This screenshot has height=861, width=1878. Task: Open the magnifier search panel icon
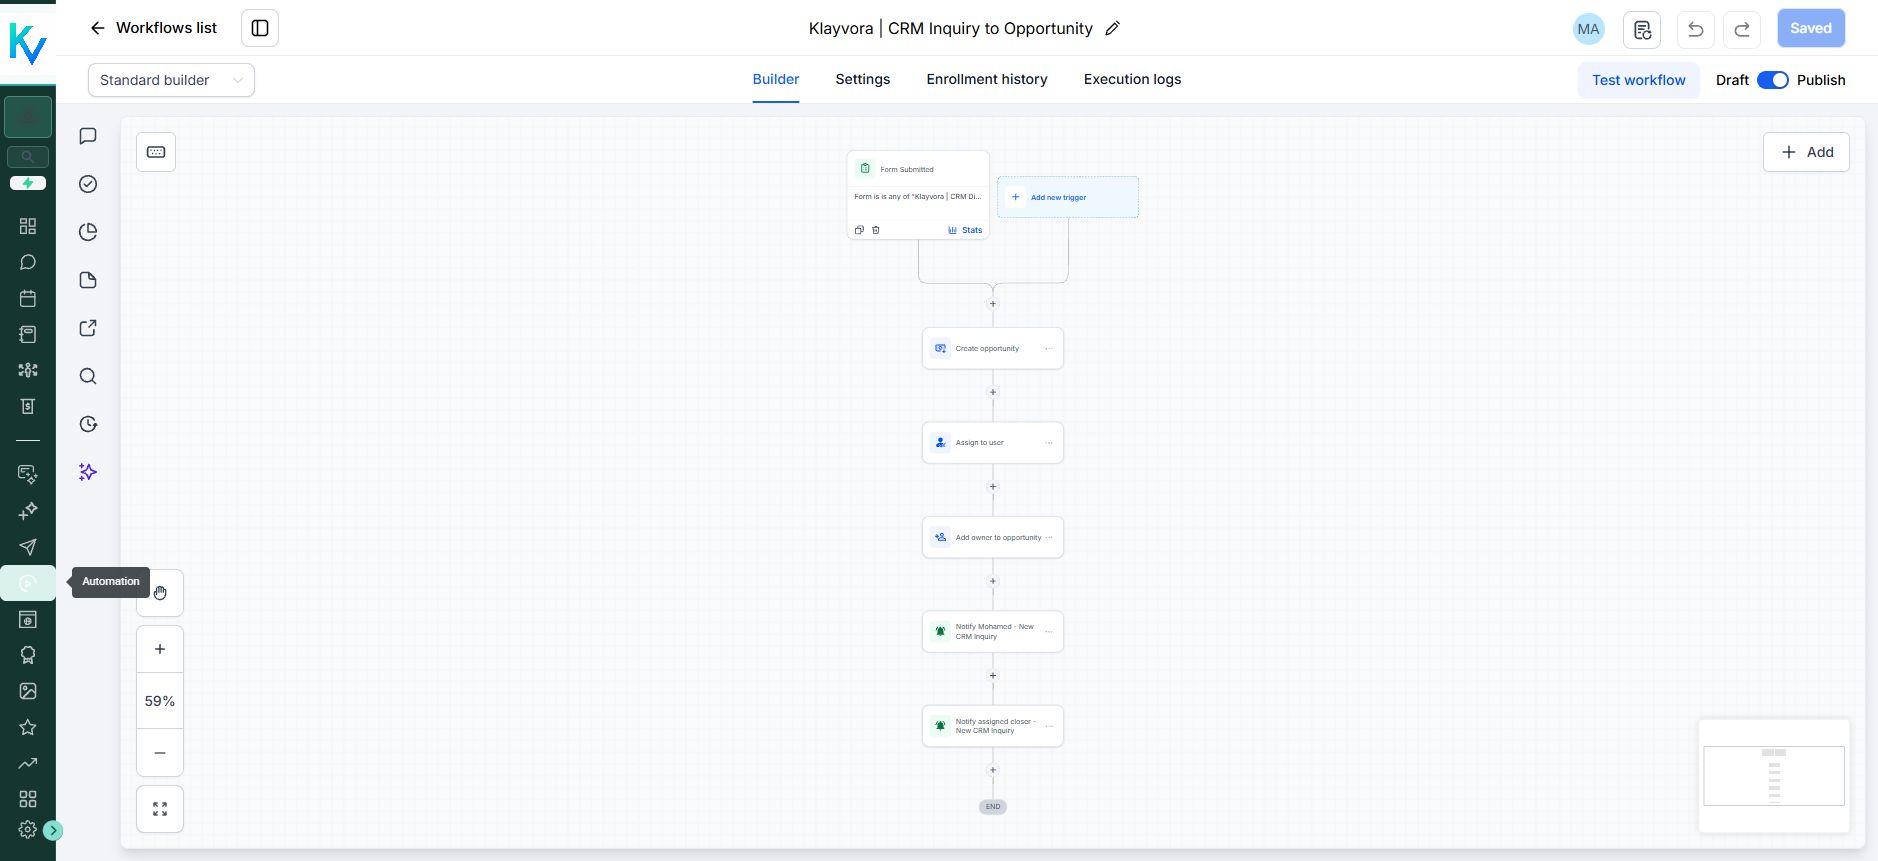pos(88,376)
